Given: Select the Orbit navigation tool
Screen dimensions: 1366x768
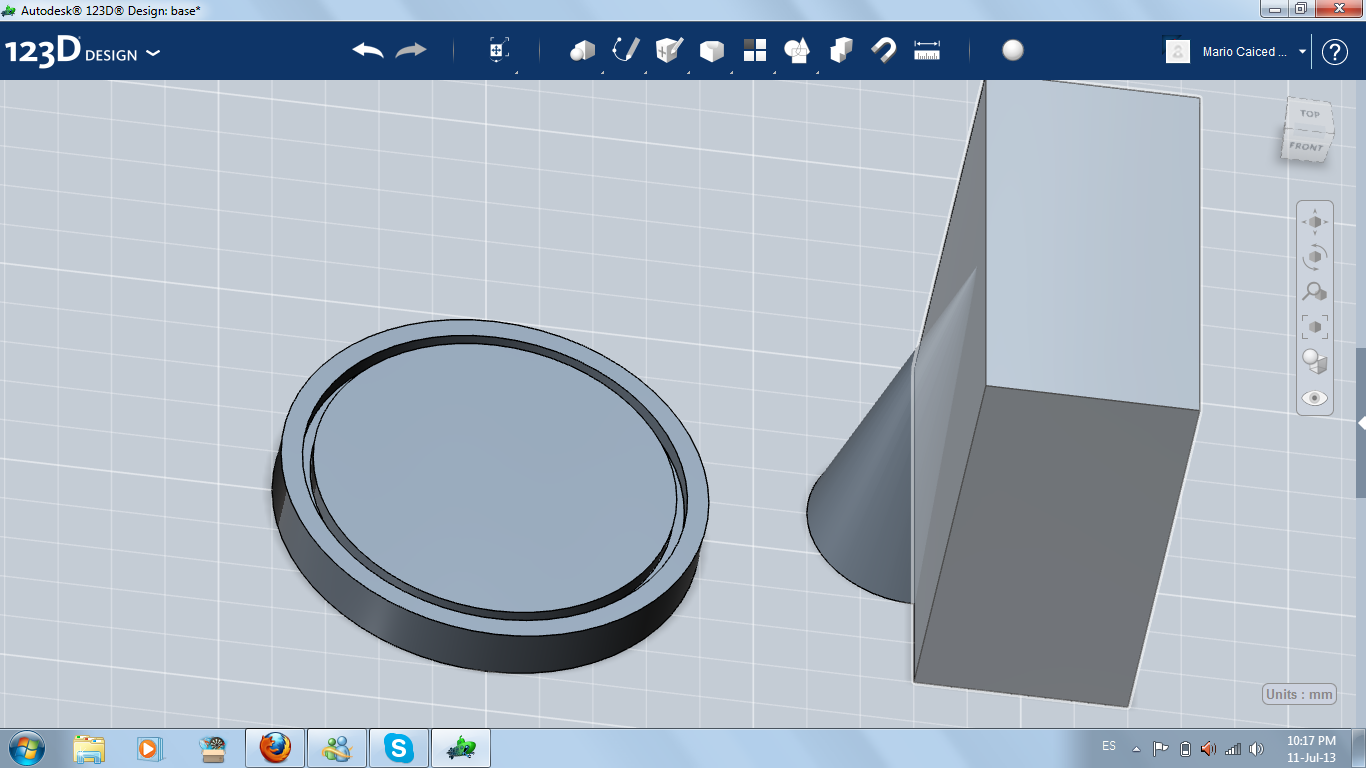Looking at the screenshot, I should click(x=1315, y=256).
